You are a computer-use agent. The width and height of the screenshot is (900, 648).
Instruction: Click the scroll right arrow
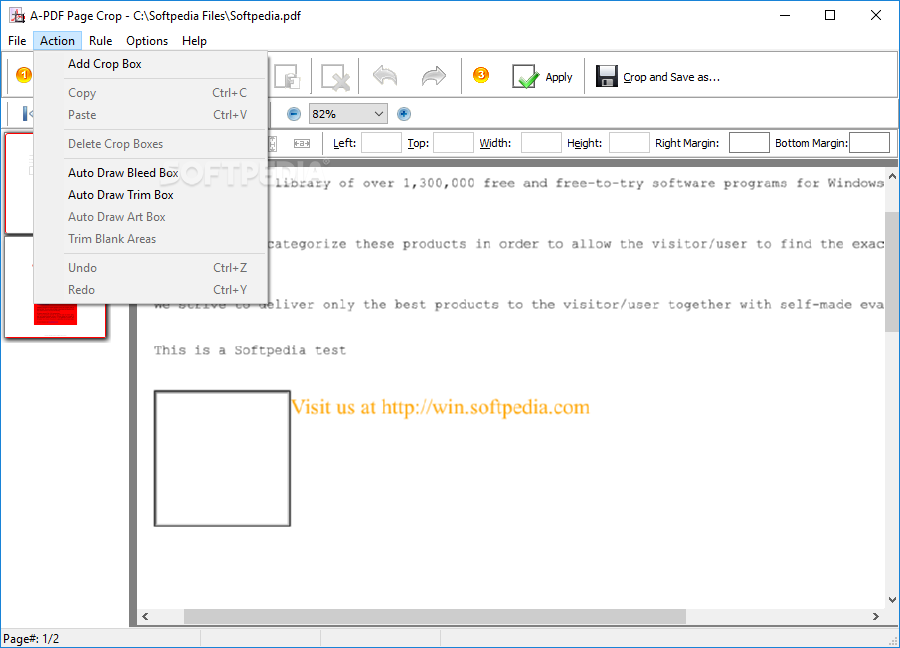(875, 616)
